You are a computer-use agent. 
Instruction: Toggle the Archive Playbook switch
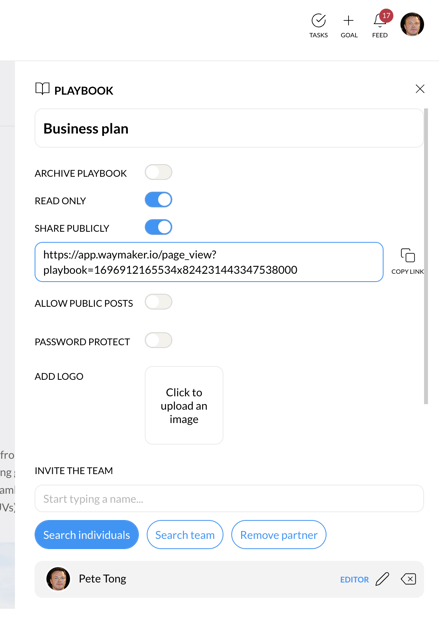(x=158, y=172)
